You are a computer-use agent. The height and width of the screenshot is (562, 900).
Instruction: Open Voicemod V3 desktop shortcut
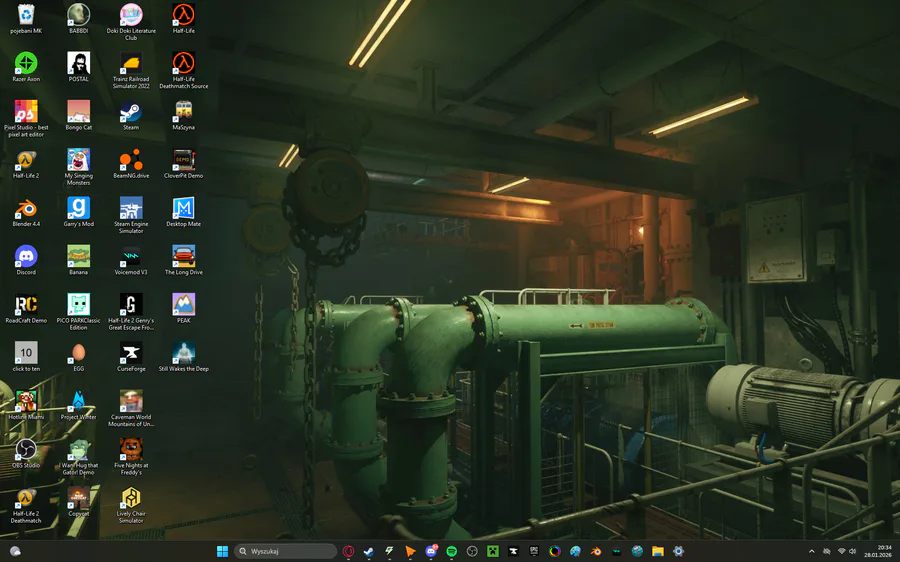coord(131,260)
